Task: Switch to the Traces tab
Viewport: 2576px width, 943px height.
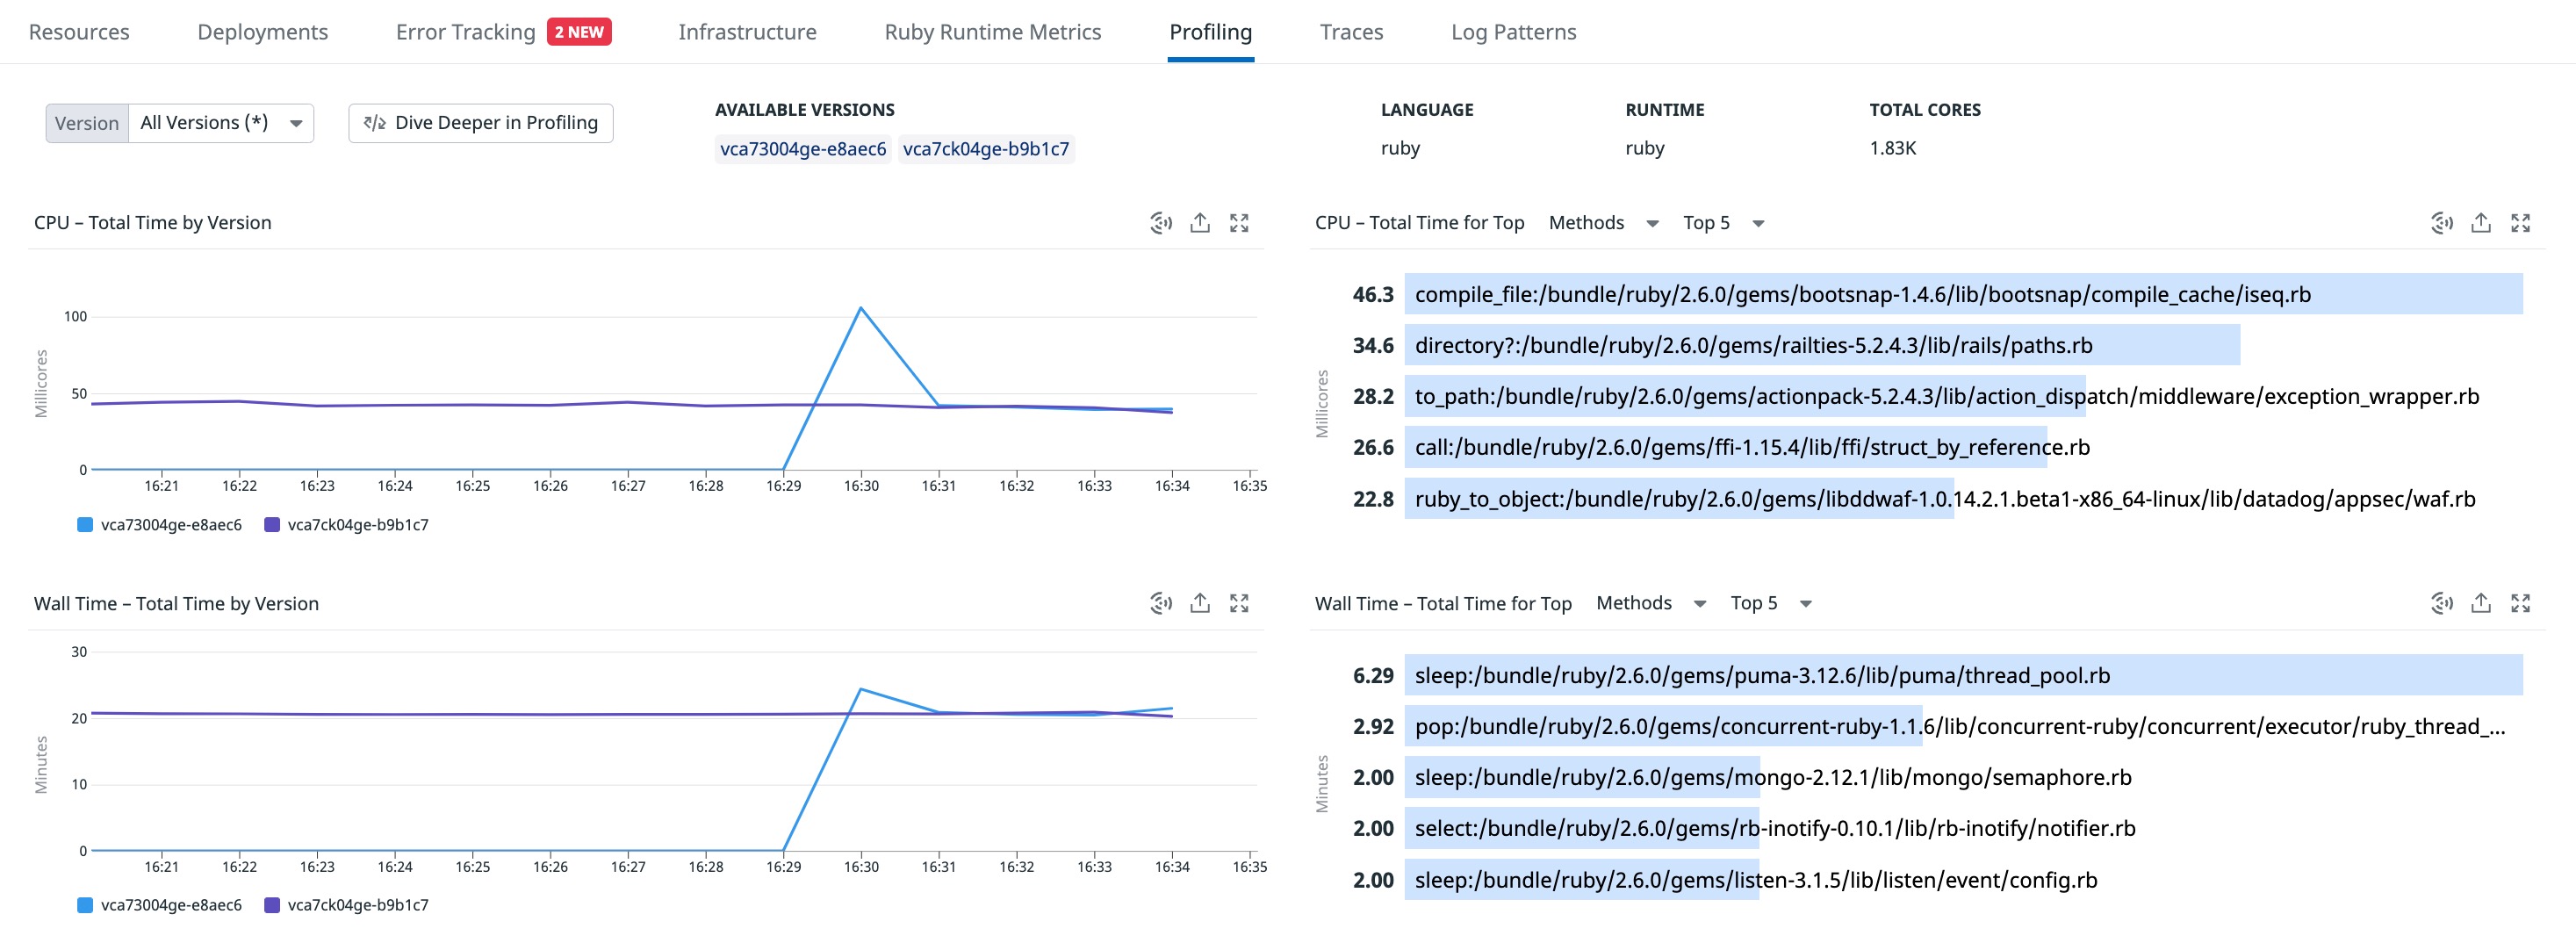Action: (x=1351, y=32)
